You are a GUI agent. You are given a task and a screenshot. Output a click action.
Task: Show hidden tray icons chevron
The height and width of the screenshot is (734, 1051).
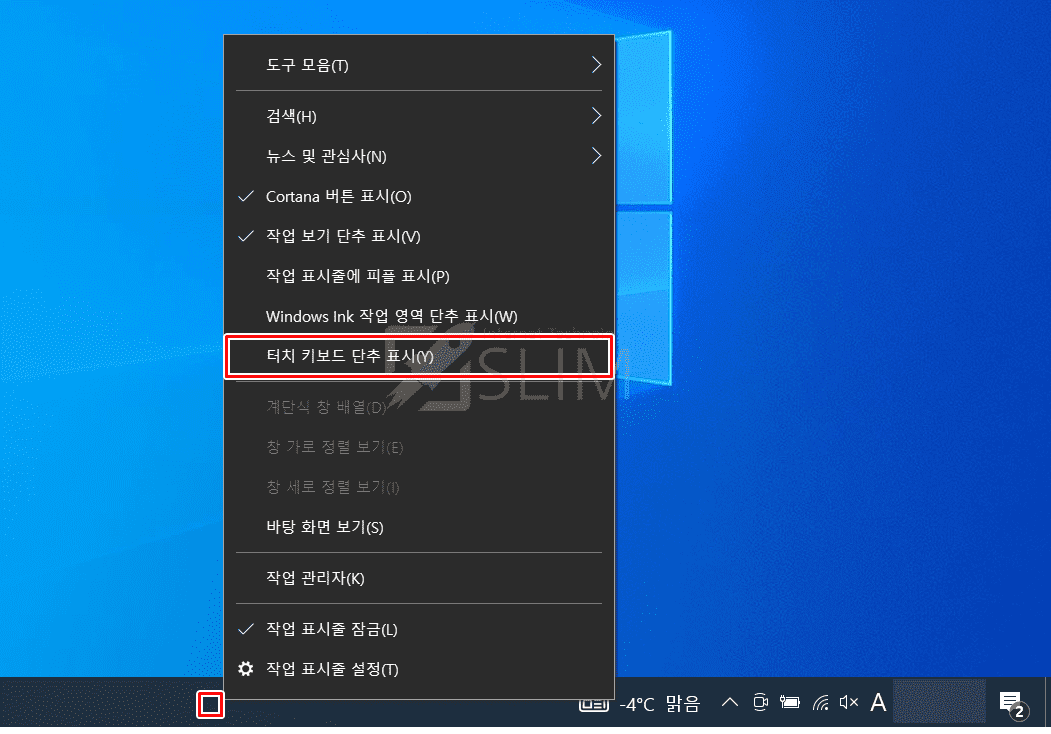point(730,702)
